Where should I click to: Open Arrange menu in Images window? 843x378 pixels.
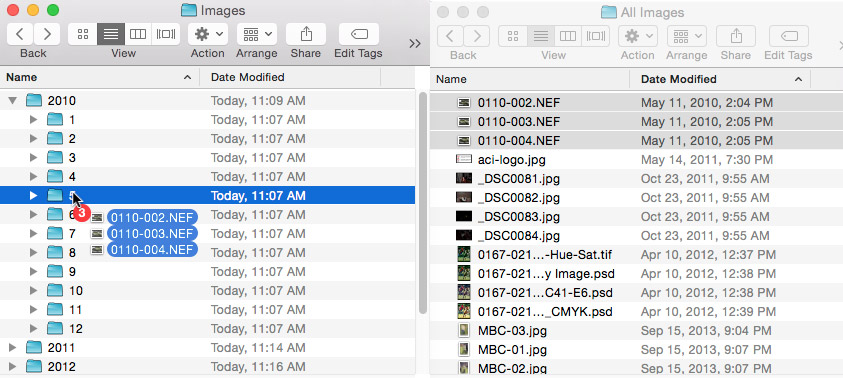(257, 34)
